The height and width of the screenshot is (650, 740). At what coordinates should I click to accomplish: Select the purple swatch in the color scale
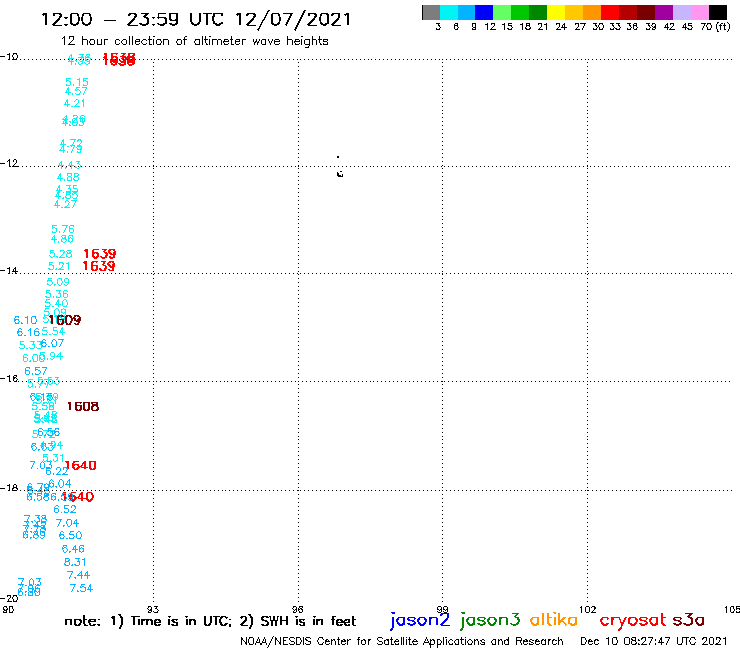point(664,12)
